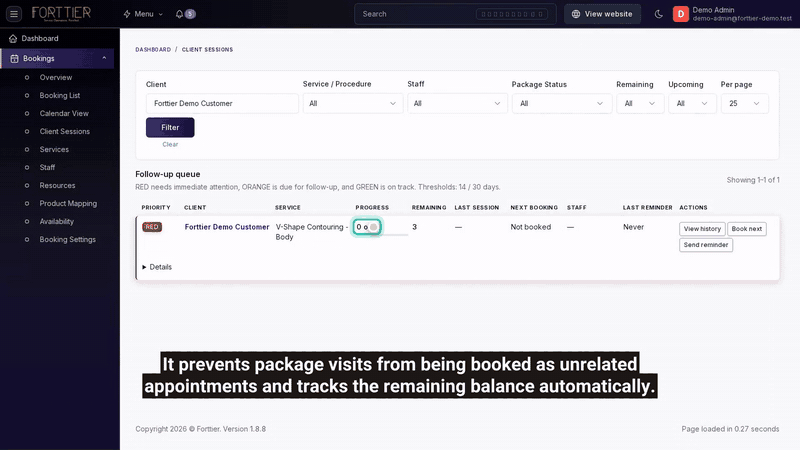Open Resources in the sidebar

pyautogui.click(x=57, y=185)
